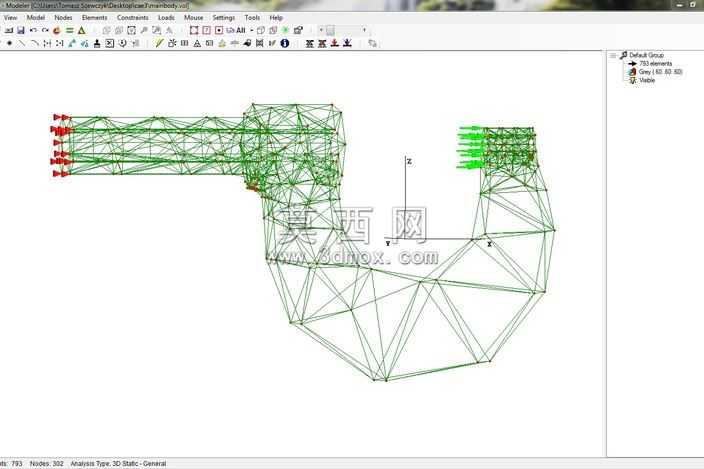Click the blue downward load arrow icon
Screen dimensions: 704x469
pyautogui.click(x=347, y=44)
